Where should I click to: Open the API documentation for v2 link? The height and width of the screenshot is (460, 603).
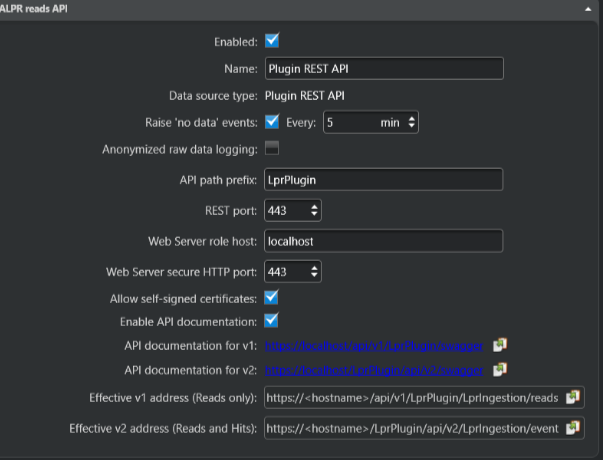pos(375,370)
